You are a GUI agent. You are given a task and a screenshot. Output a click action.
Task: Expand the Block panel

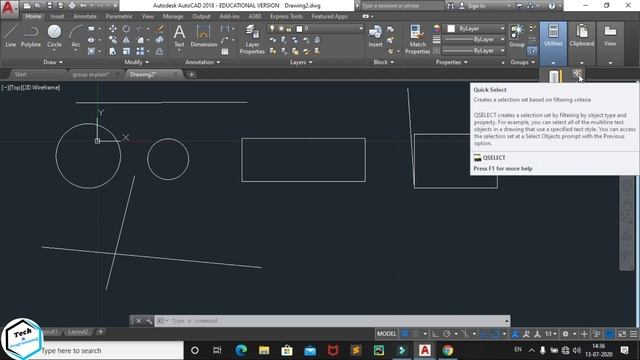[x=384, y=62]
